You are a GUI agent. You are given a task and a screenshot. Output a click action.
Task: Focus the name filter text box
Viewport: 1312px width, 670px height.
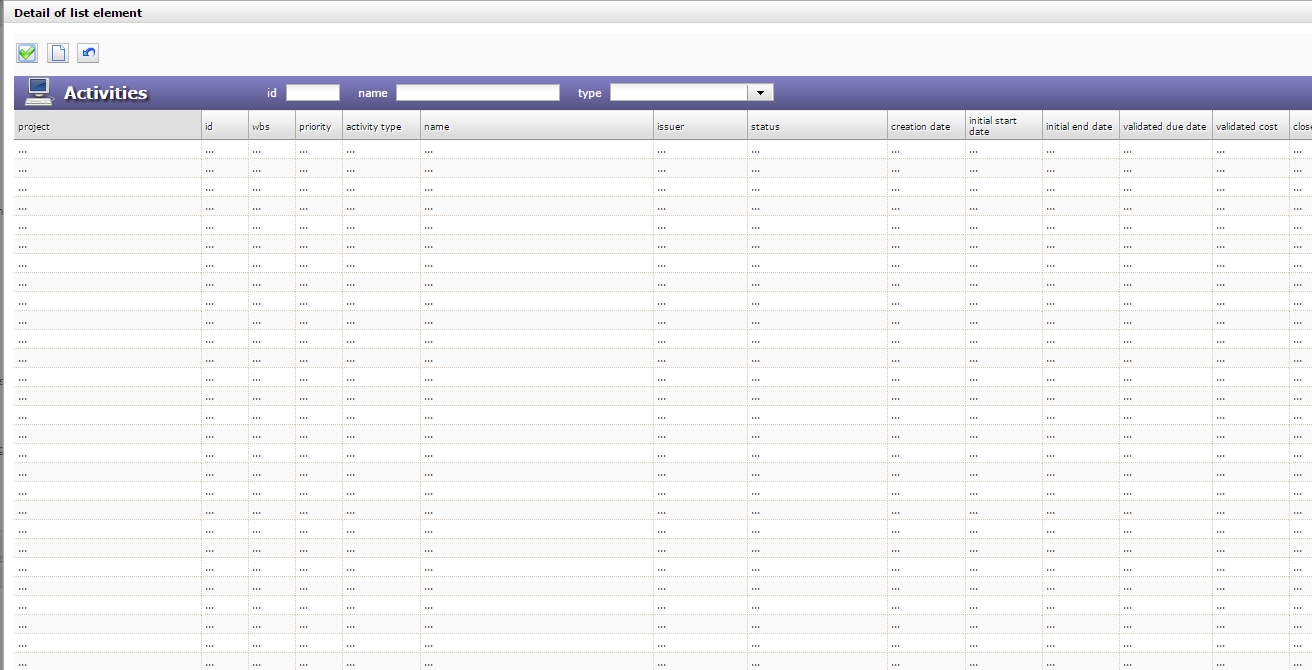477,92
